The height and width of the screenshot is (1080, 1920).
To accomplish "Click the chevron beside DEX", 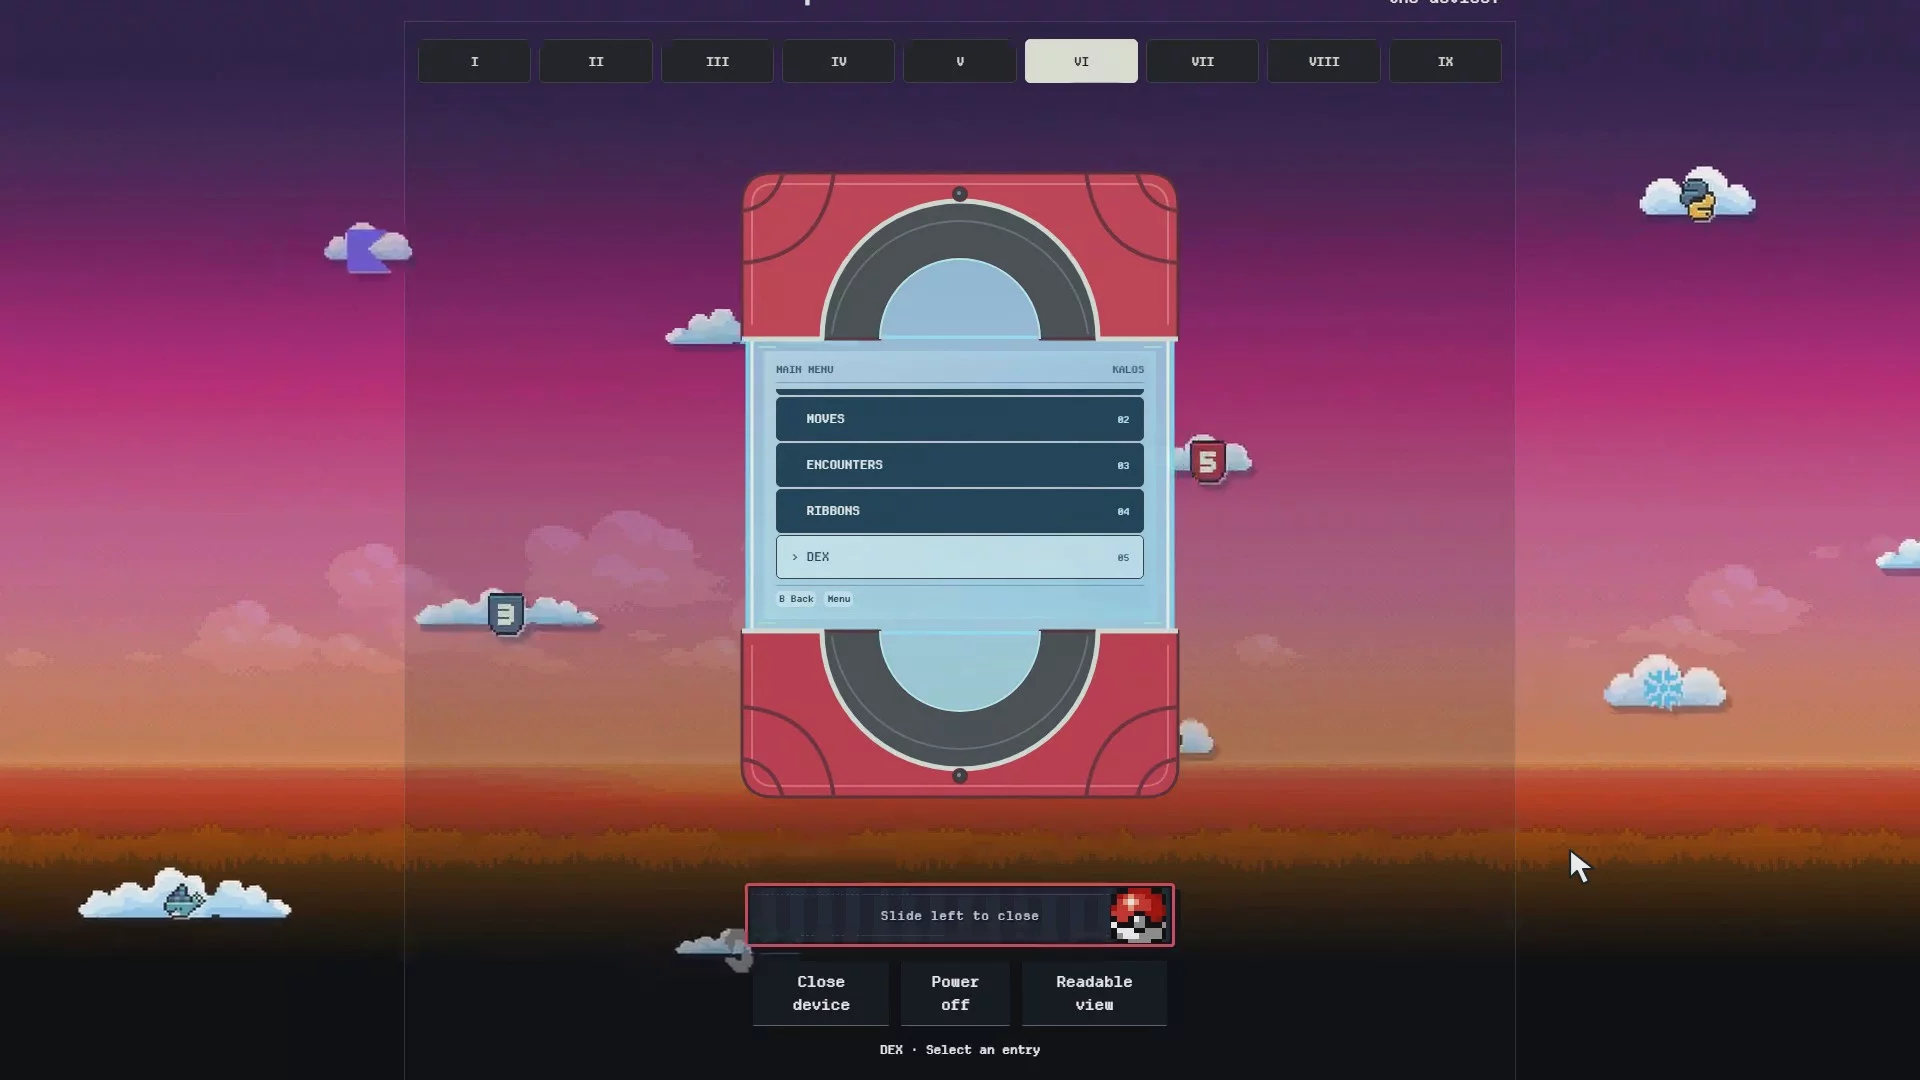I will click(795, 557).
